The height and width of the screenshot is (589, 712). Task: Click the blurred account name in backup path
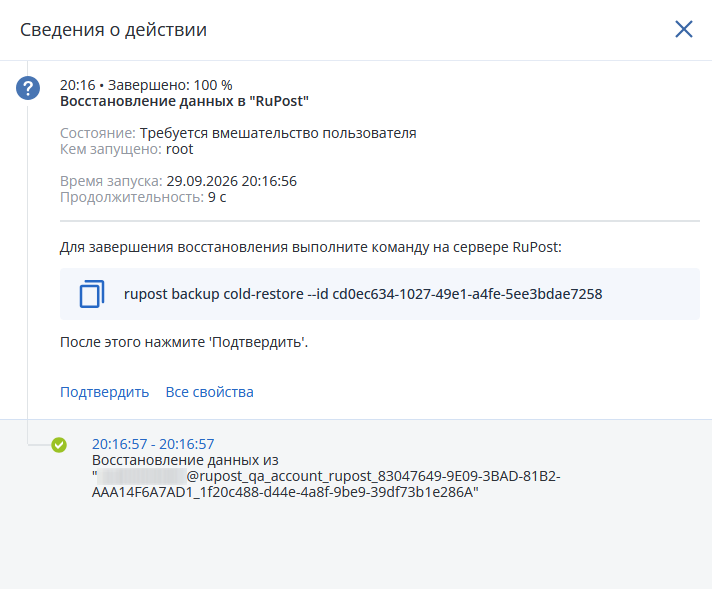pyautogui.click(x=142, y=476)
